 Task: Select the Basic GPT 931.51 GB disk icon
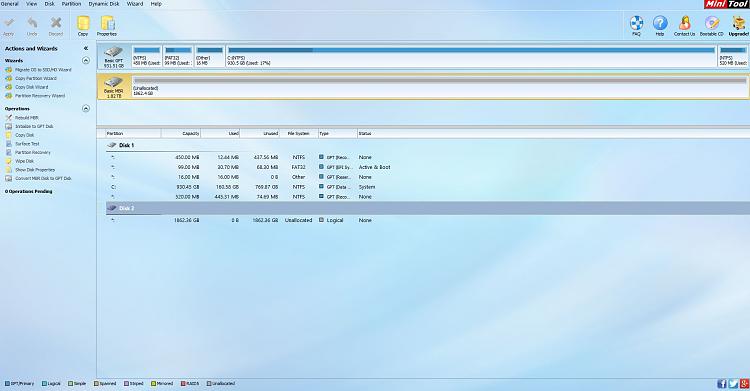[113, 57]
